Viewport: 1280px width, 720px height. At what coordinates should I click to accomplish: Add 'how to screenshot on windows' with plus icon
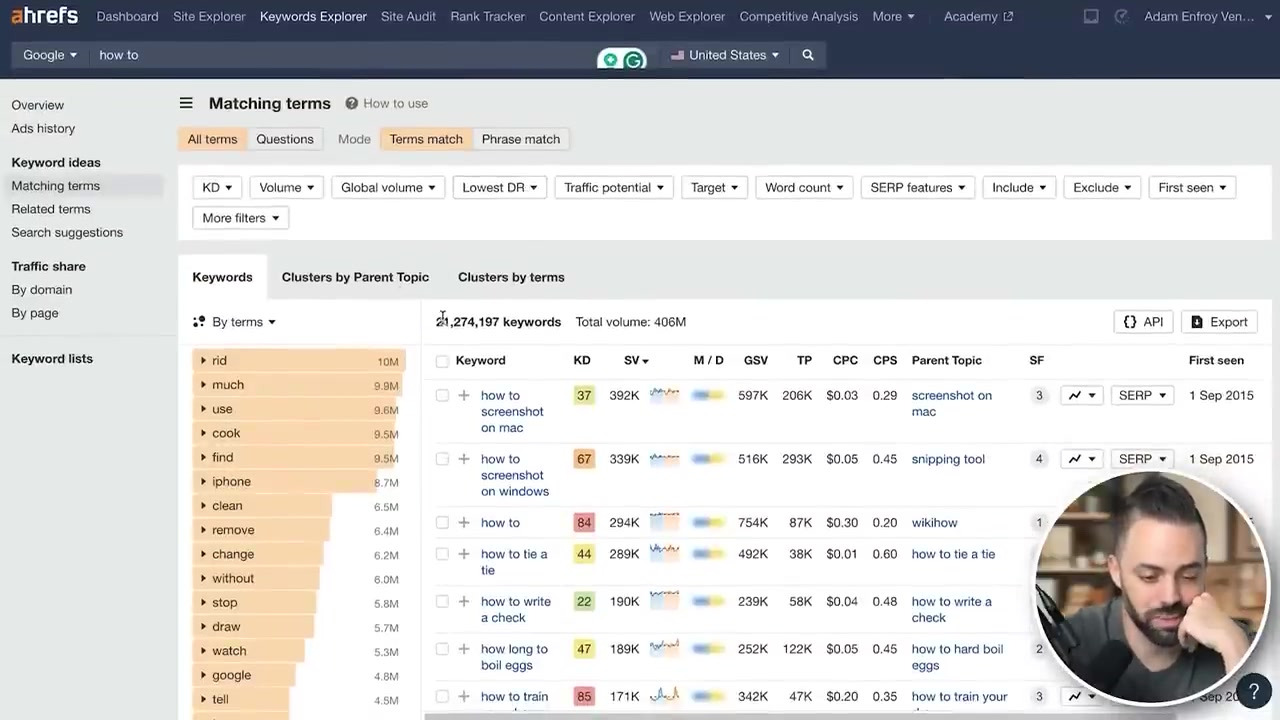point(464,459)
